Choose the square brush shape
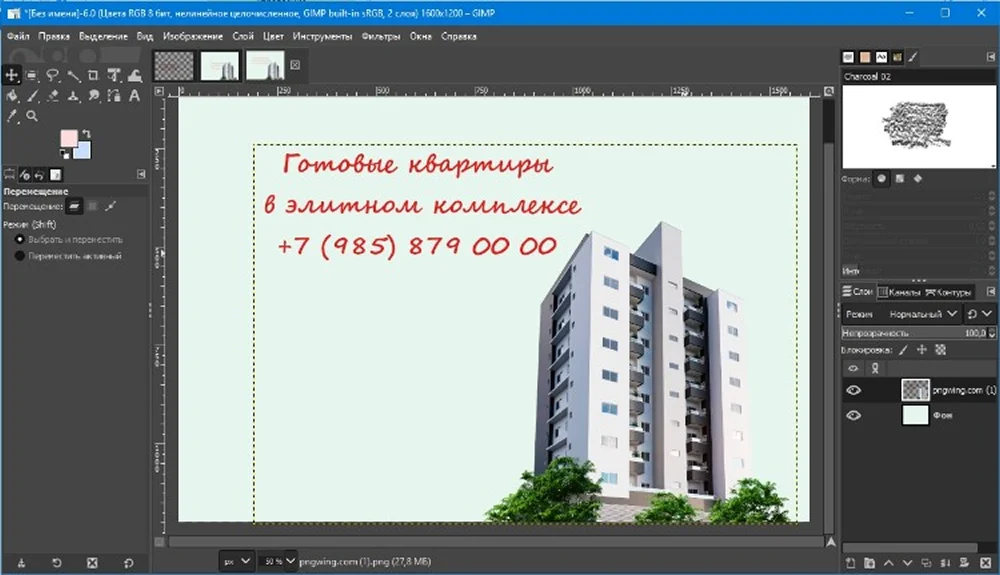1000x575 pixels. [900, 179]
